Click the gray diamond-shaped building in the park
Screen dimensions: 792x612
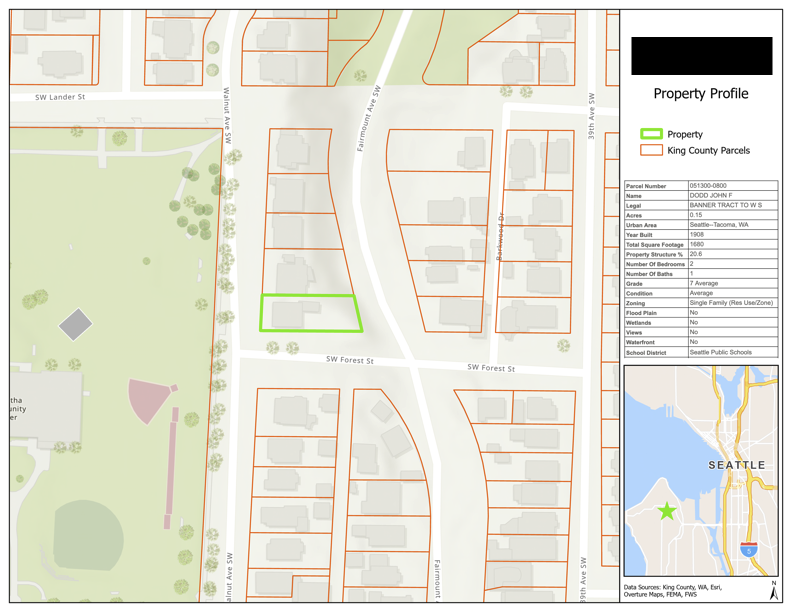pyautogui.click(x=76, y=324)
